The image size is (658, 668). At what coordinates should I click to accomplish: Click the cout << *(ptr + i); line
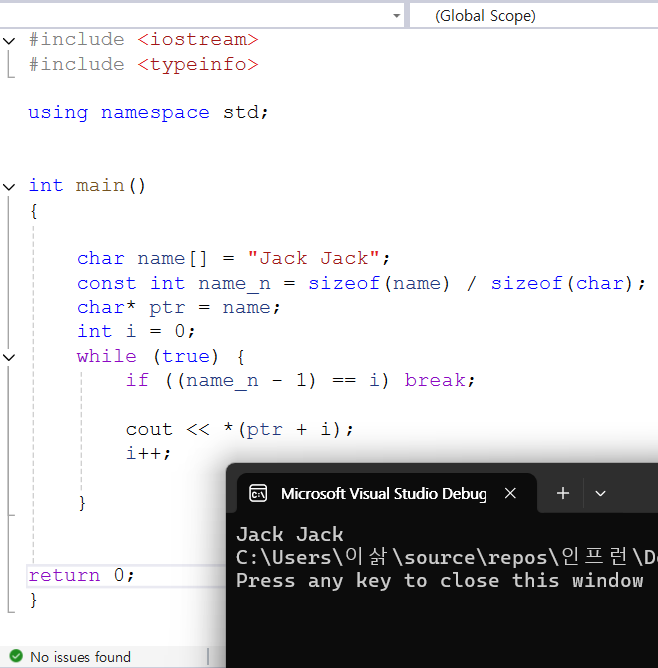pos(239,429)
